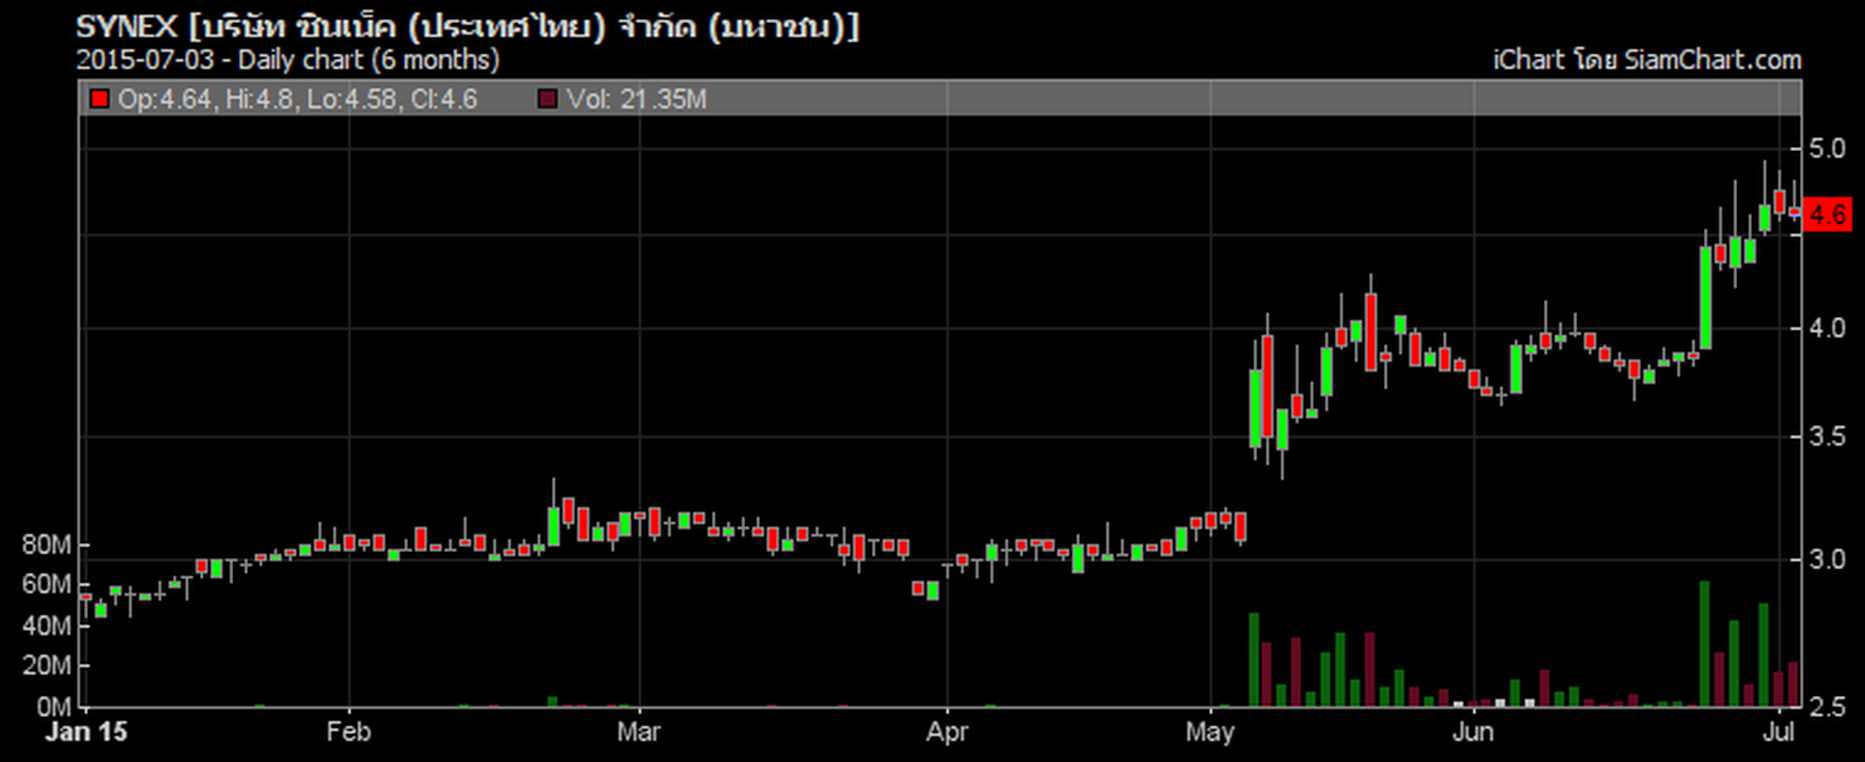Click the 2.5 price axis label
The height and width of the screenshot is (762, 1865).
click(x=1827, y=707)
